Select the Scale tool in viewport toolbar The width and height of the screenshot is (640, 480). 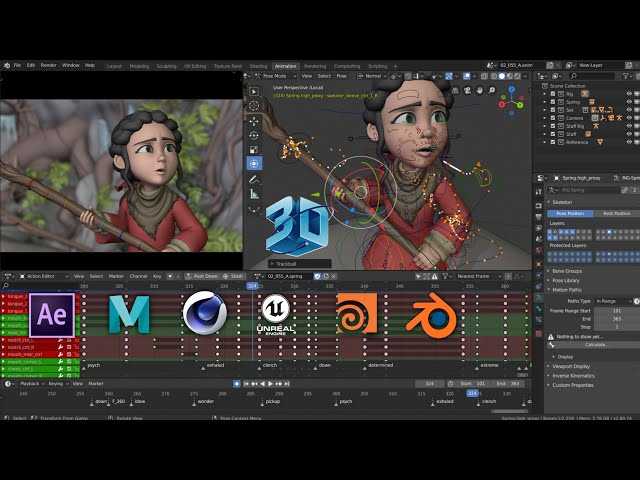point(254,149)
